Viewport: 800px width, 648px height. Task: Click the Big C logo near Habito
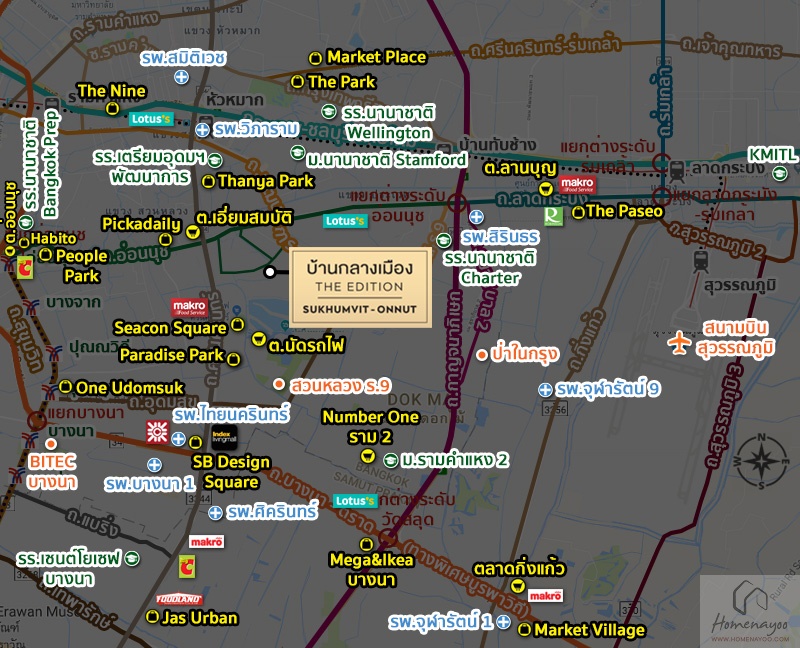[x=25, y=267]
